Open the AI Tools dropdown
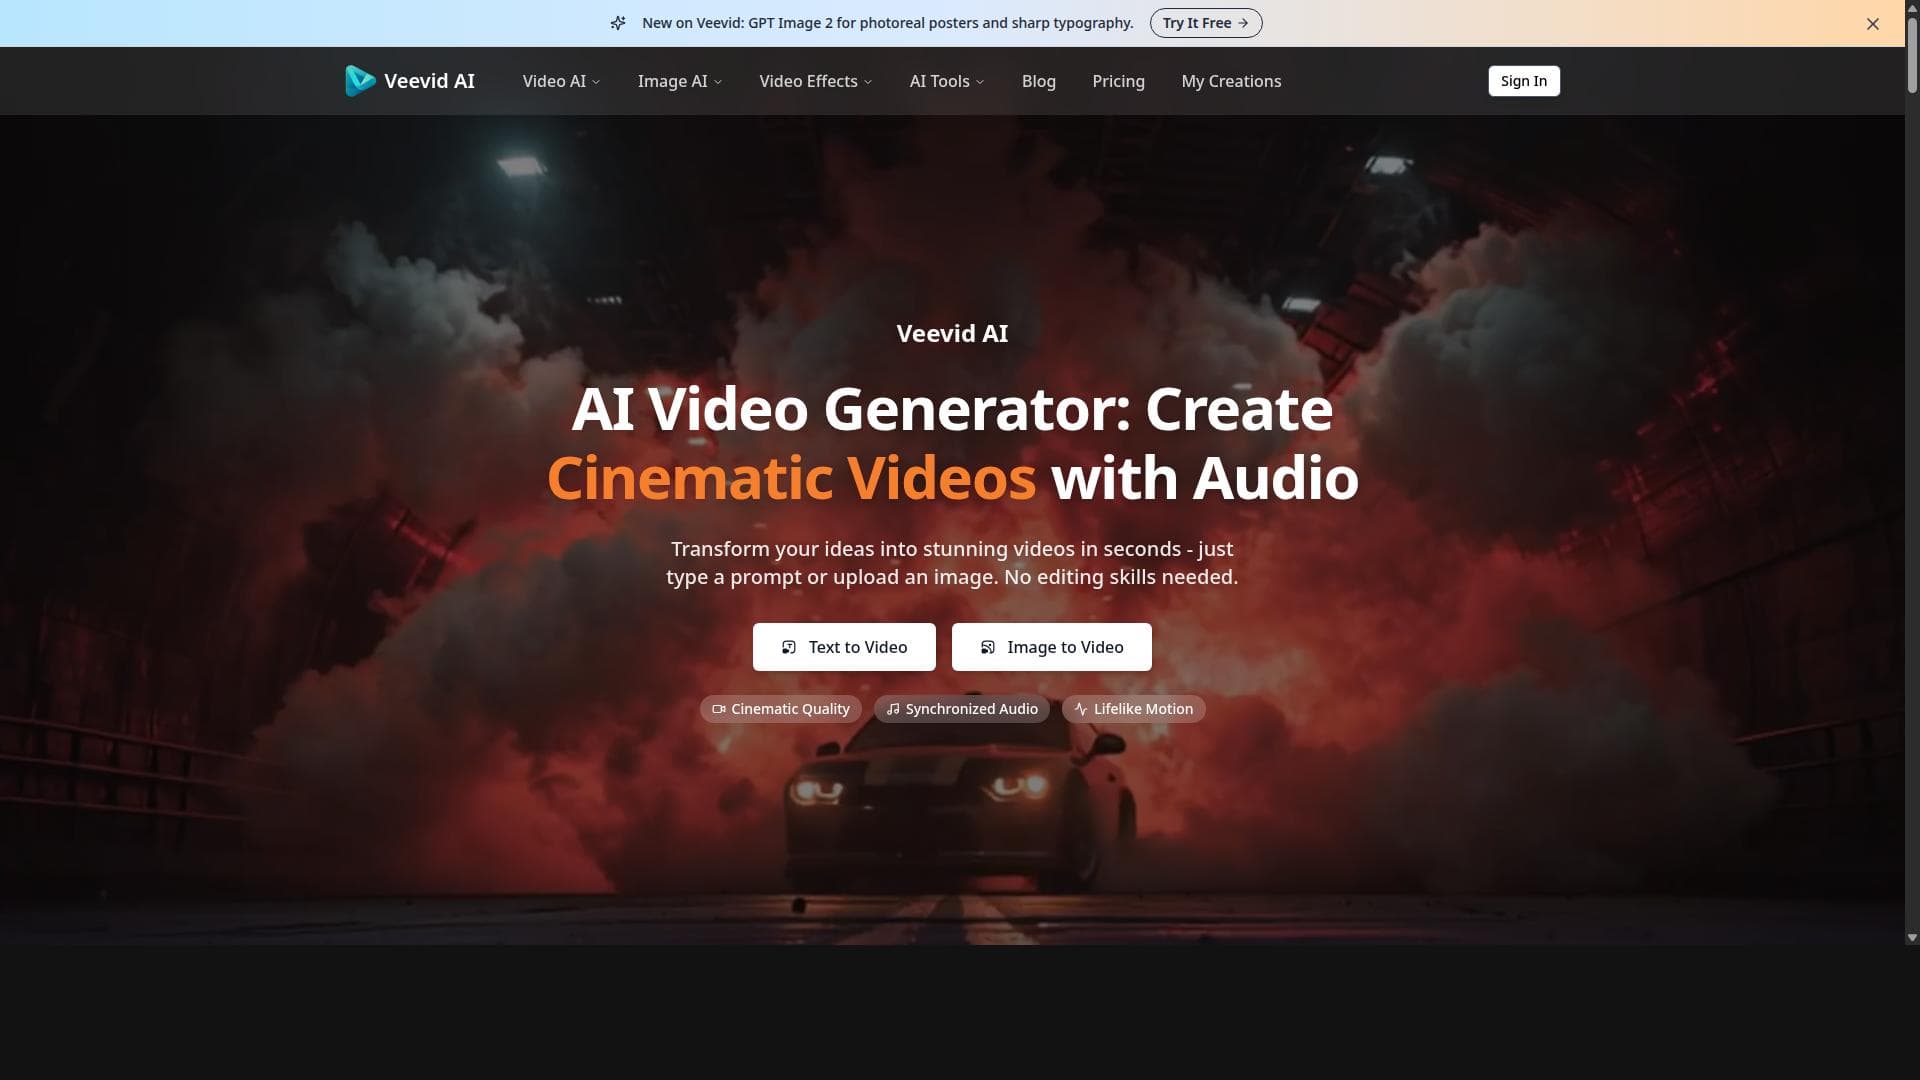1920x1080 pixels. (947, 81)
